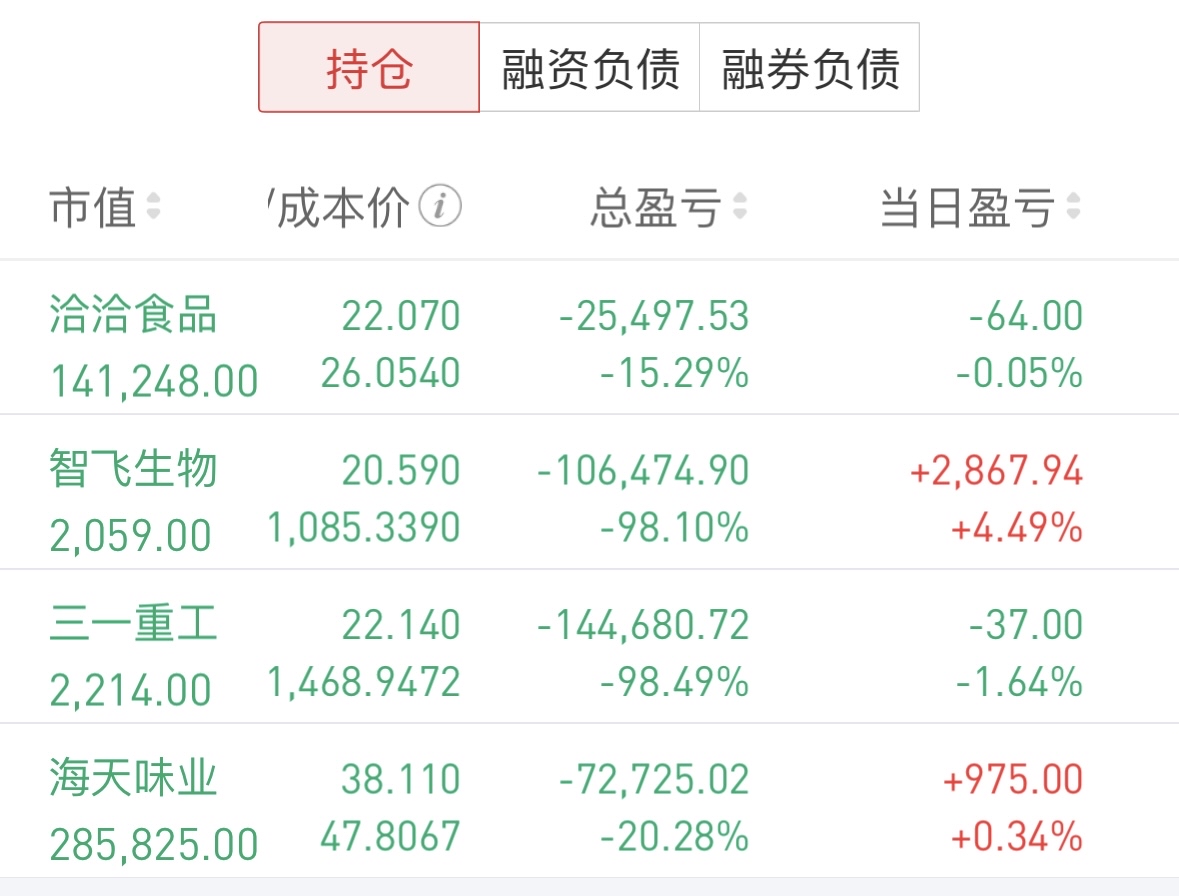Switch to the 融资负债 tab
1179x896 pixels.
[x=590, y=68]
